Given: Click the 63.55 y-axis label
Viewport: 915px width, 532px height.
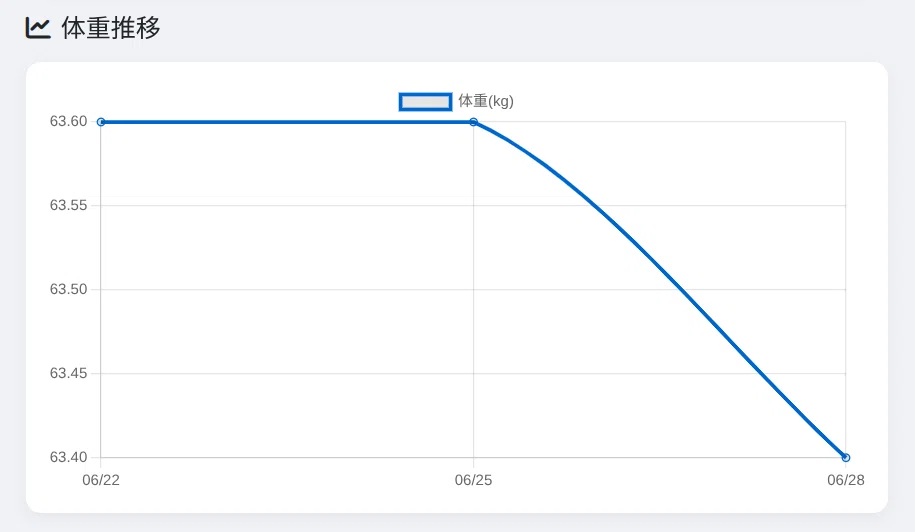Looking at the screenshot, I should point(68,205).
